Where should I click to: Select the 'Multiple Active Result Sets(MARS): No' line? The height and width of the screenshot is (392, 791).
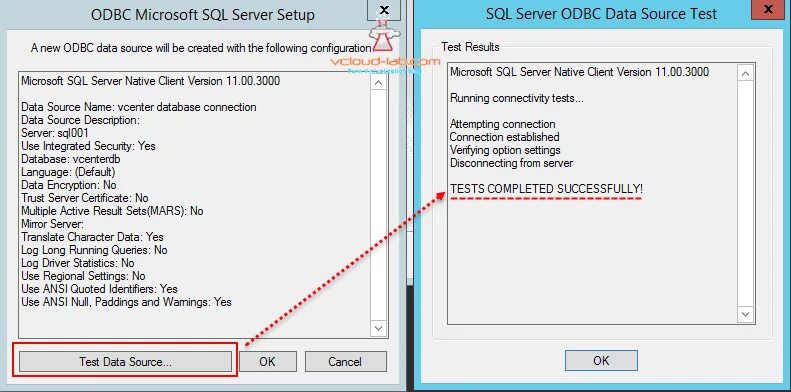coord(112,211)
